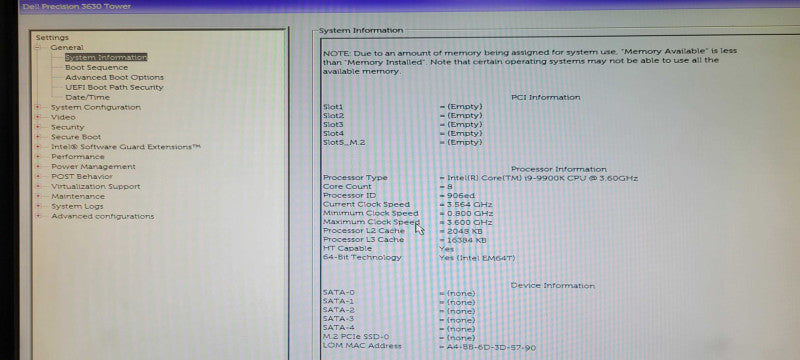Select the System Configuration label

[95, 108]
